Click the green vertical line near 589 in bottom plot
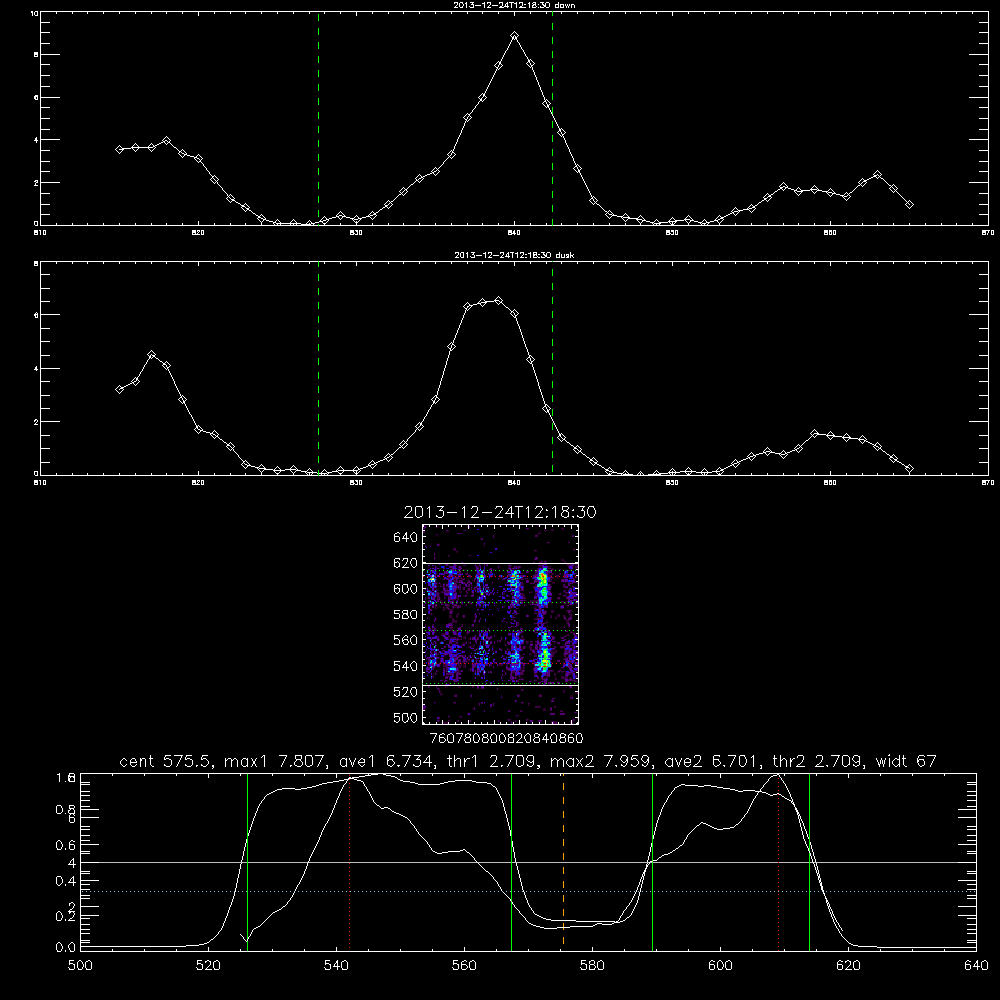Screen dimensions: 1000x1000 click(x=652, y=862)
